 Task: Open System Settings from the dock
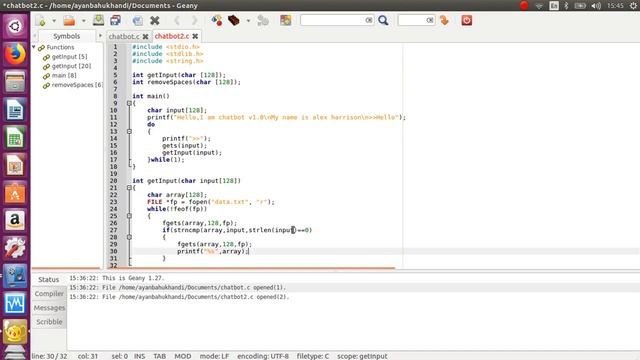[15, 248]
